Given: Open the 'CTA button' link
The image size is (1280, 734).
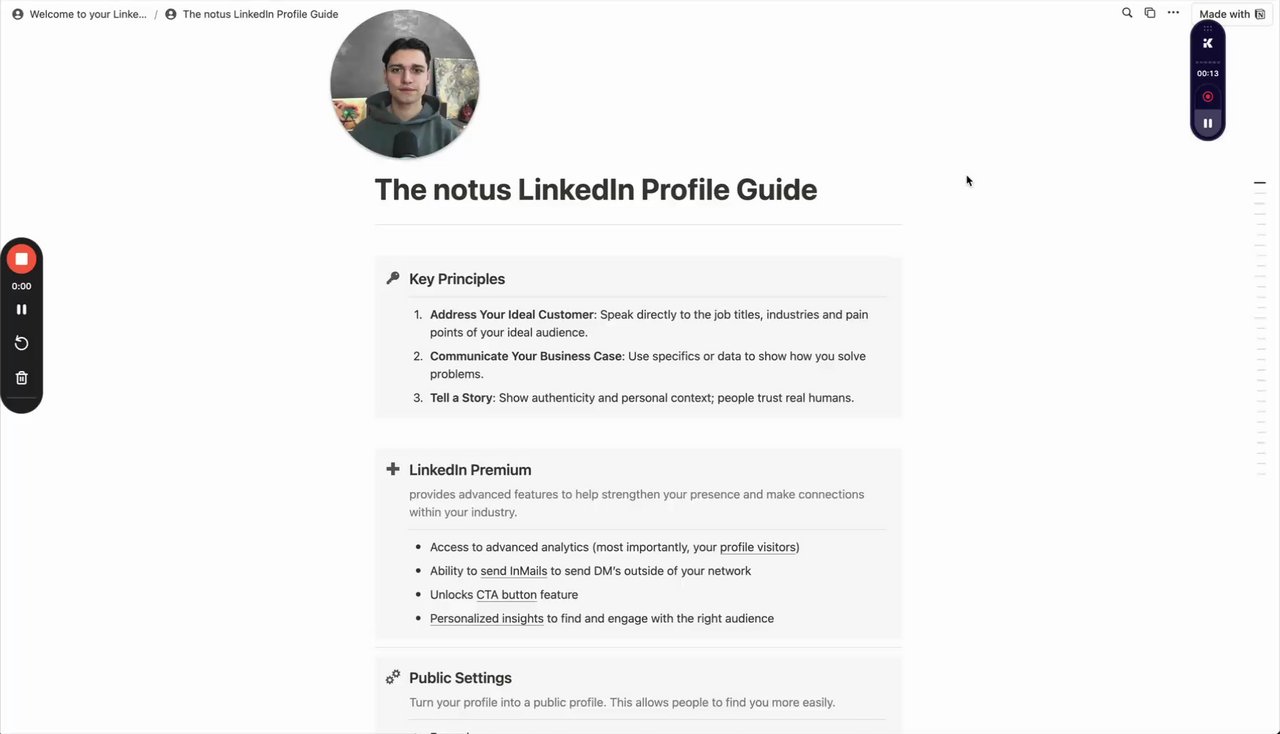Looking at the screenshot, I should coord(506,595).
